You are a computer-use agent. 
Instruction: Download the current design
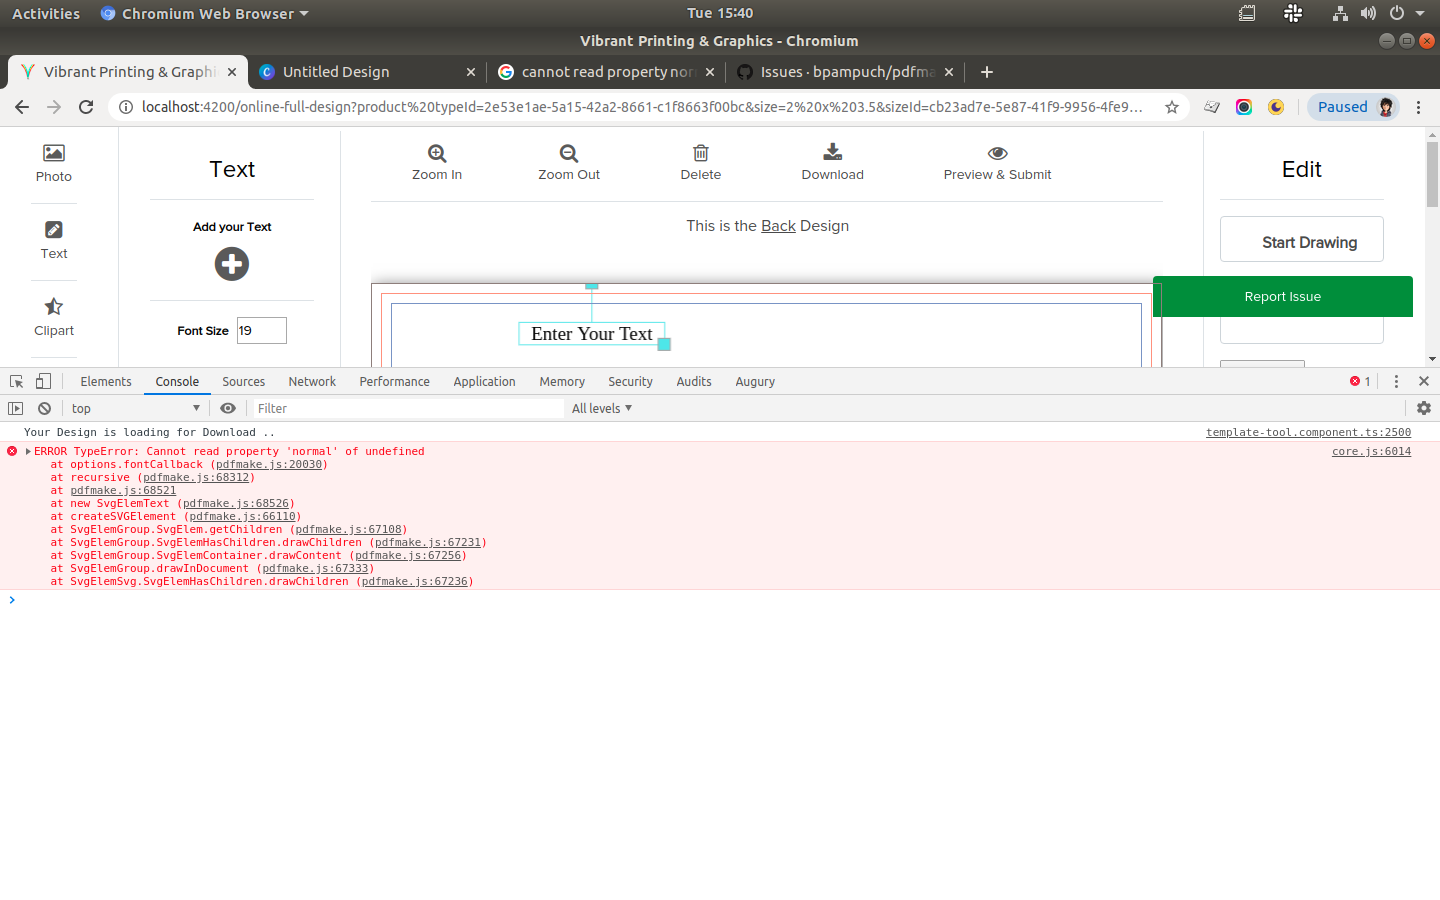832,162
